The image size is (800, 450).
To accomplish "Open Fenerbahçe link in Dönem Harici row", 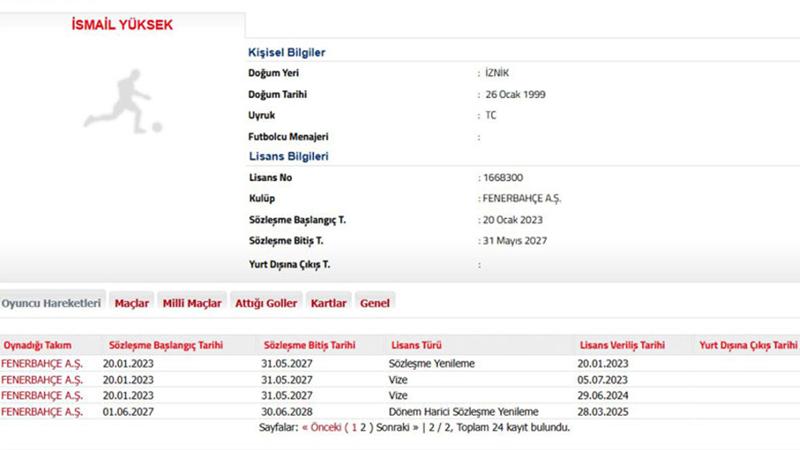I will [42, 411].
